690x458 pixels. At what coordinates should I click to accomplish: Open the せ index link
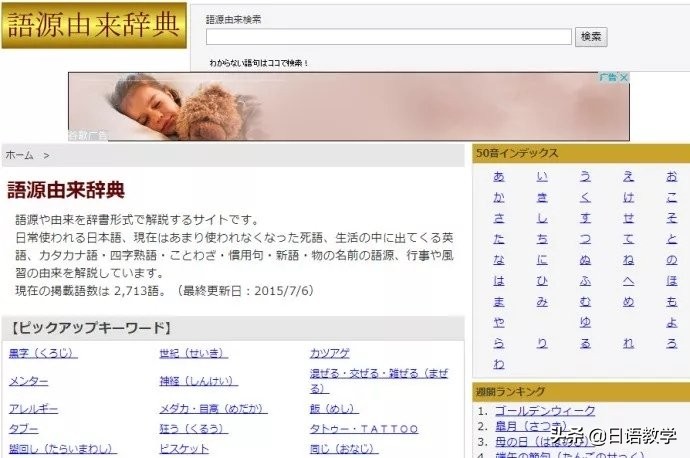pyautogui.click(x=628, y=218)
